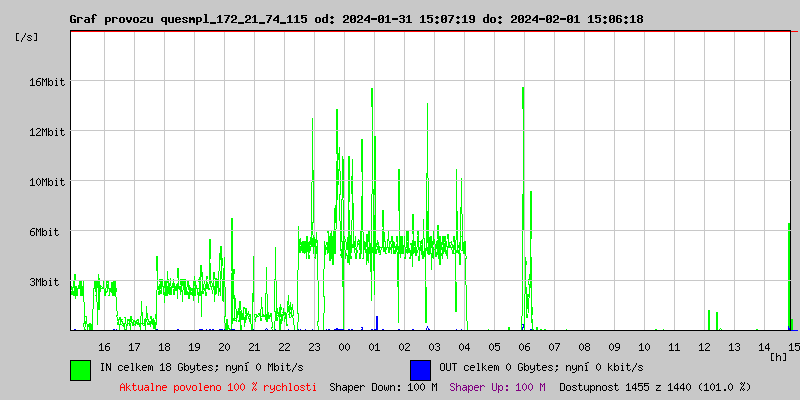
Task: Select the 3Mbit y-axis label
Action: [46, 282]
